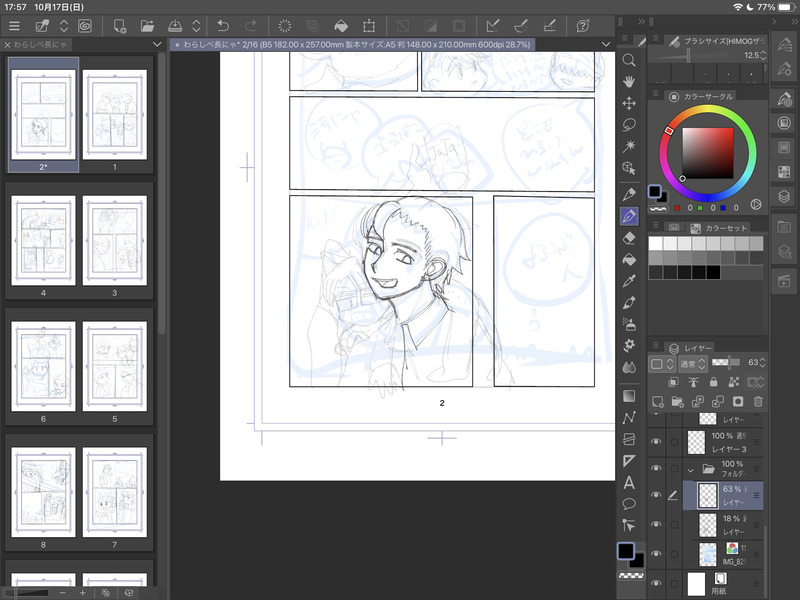Open the canvas tab list dropdown arrow
800x600 pixels.
[606, 44]
